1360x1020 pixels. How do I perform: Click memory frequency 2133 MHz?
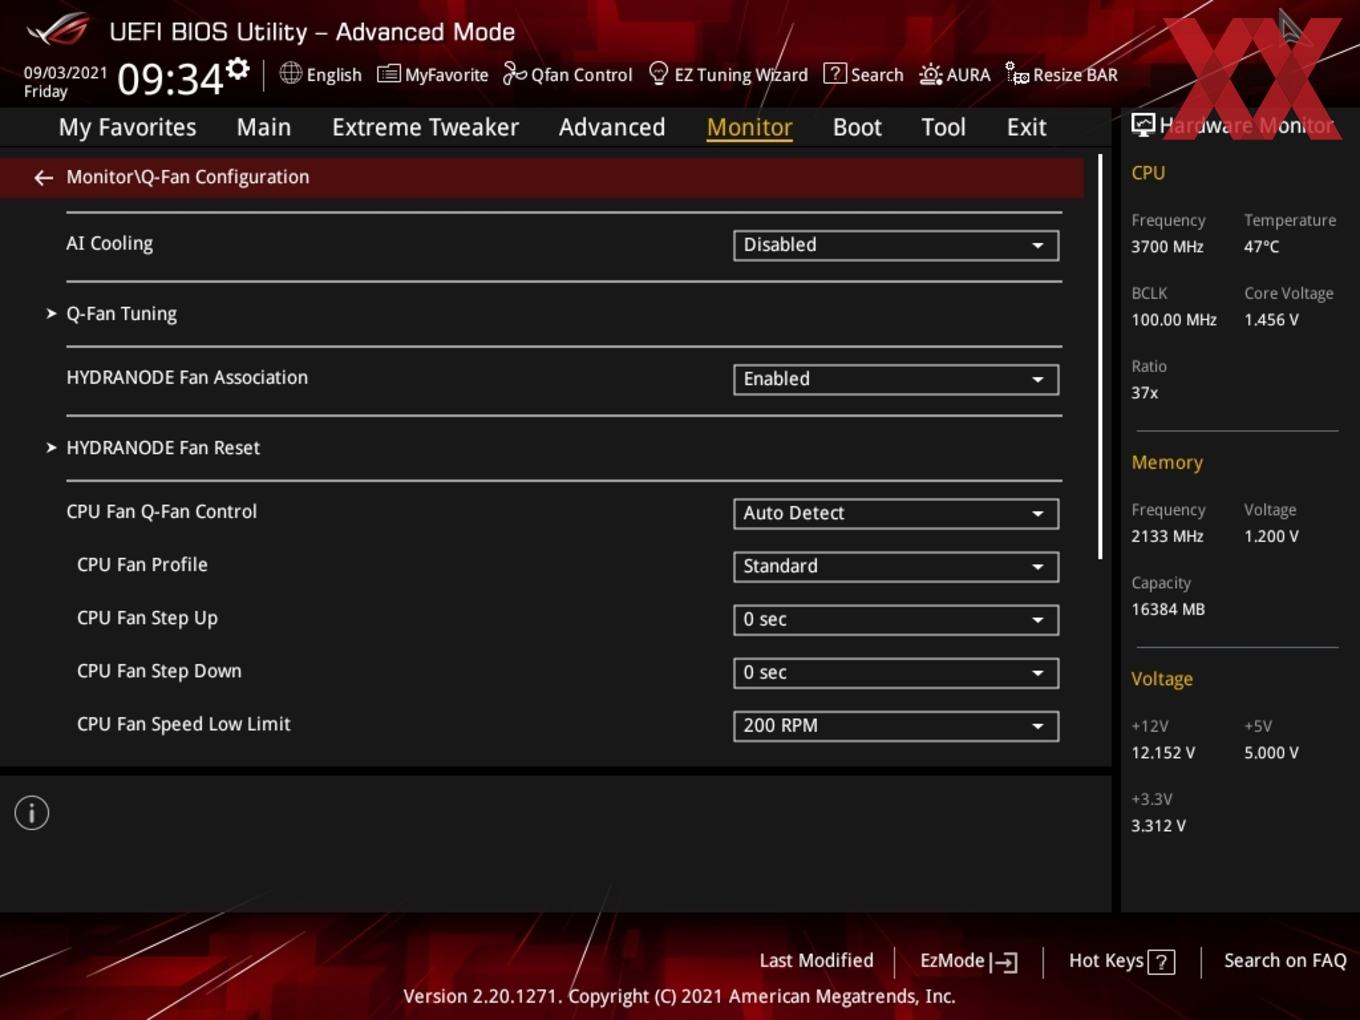pos(1167,536)
